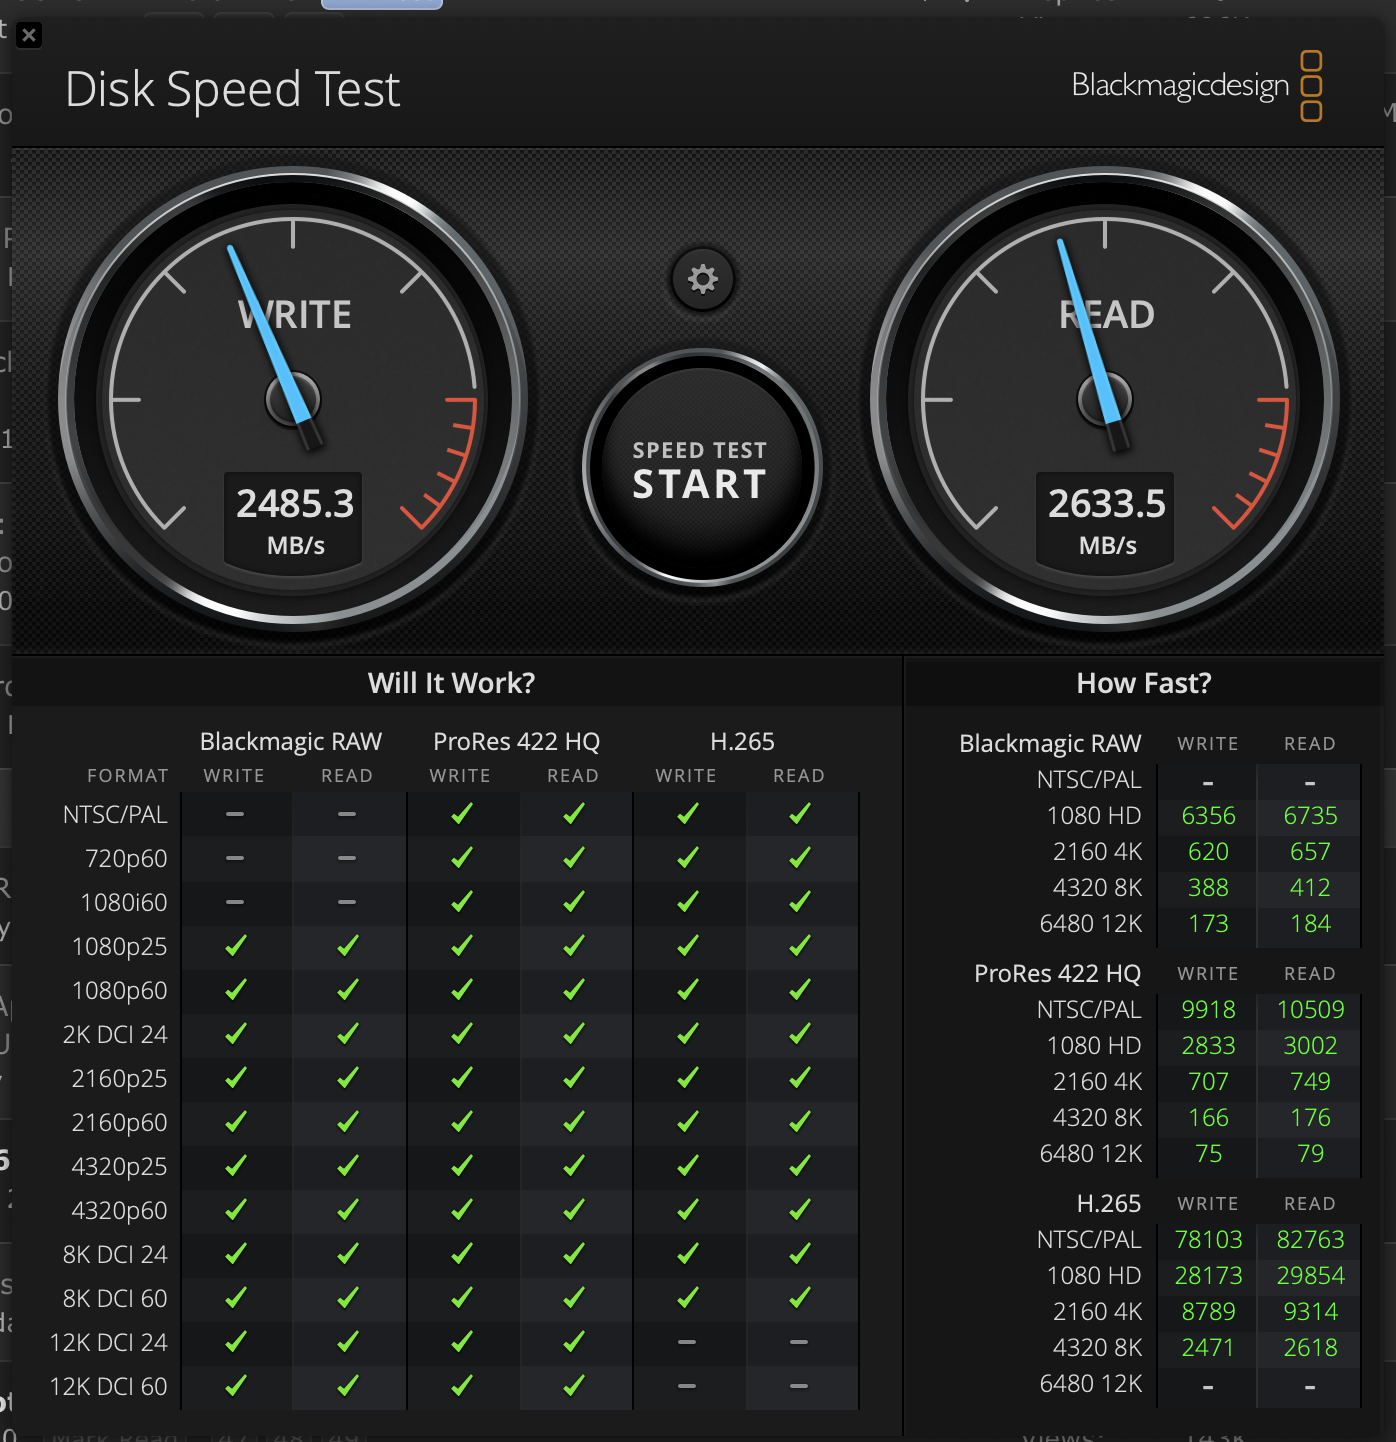Click H.265 1080 HD read value 29854
The height and width of the screenshot is (1442, 1396).
pos(1311,1276)
